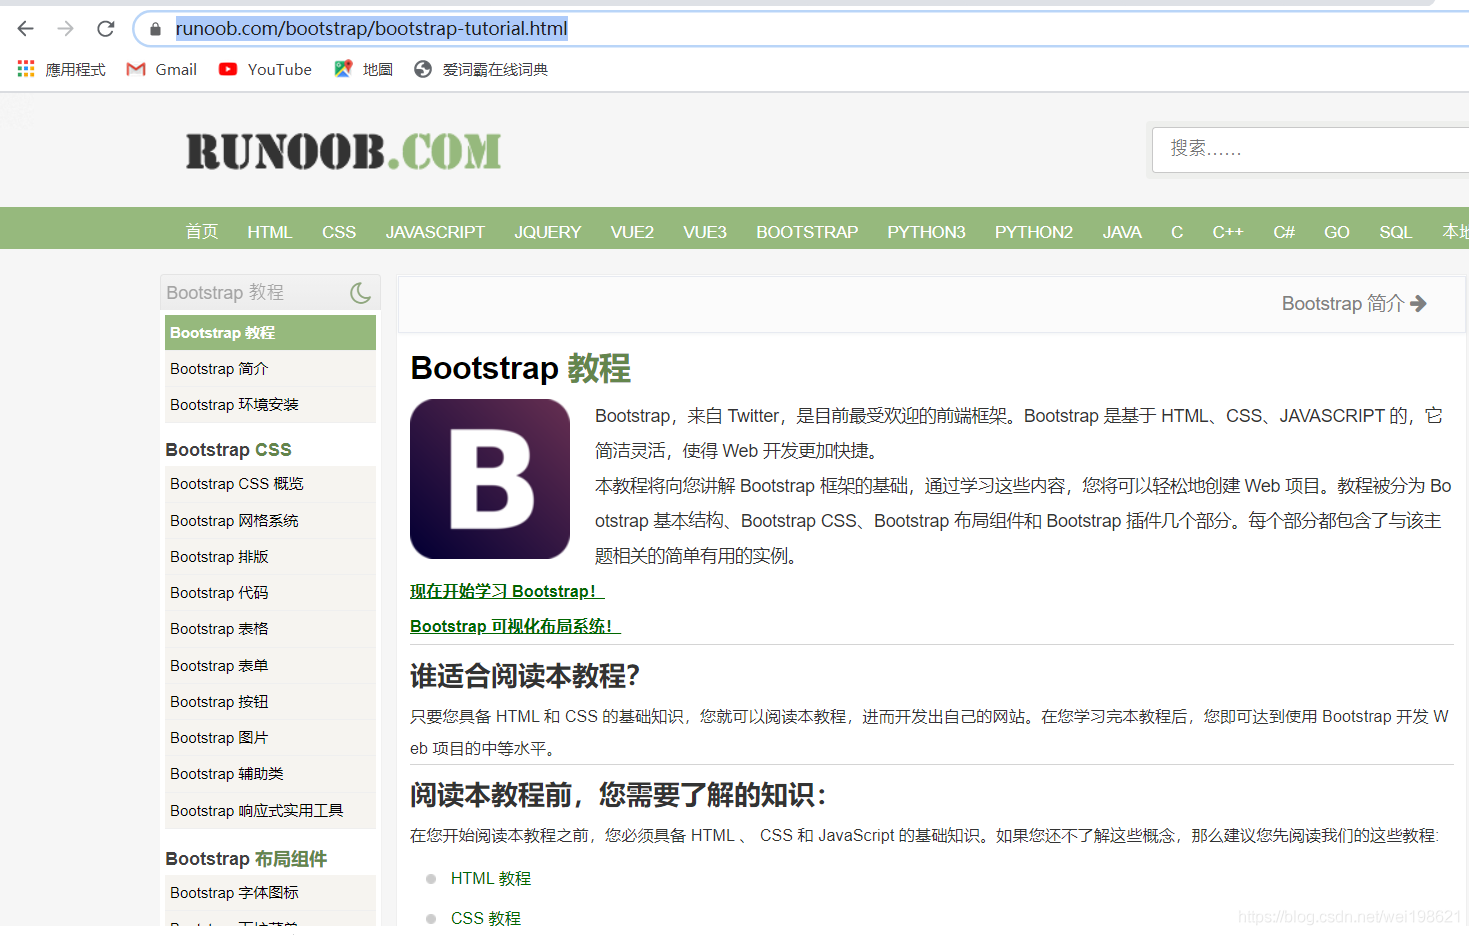This screenshot has height=935, width=1469.
Task: Open C# in the nav bar
Action: (1284, 232)
